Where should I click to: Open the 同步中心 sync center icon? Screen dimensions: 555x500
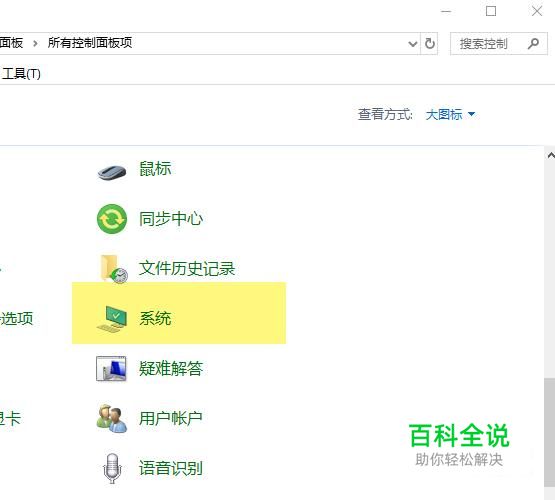(112, 219)
